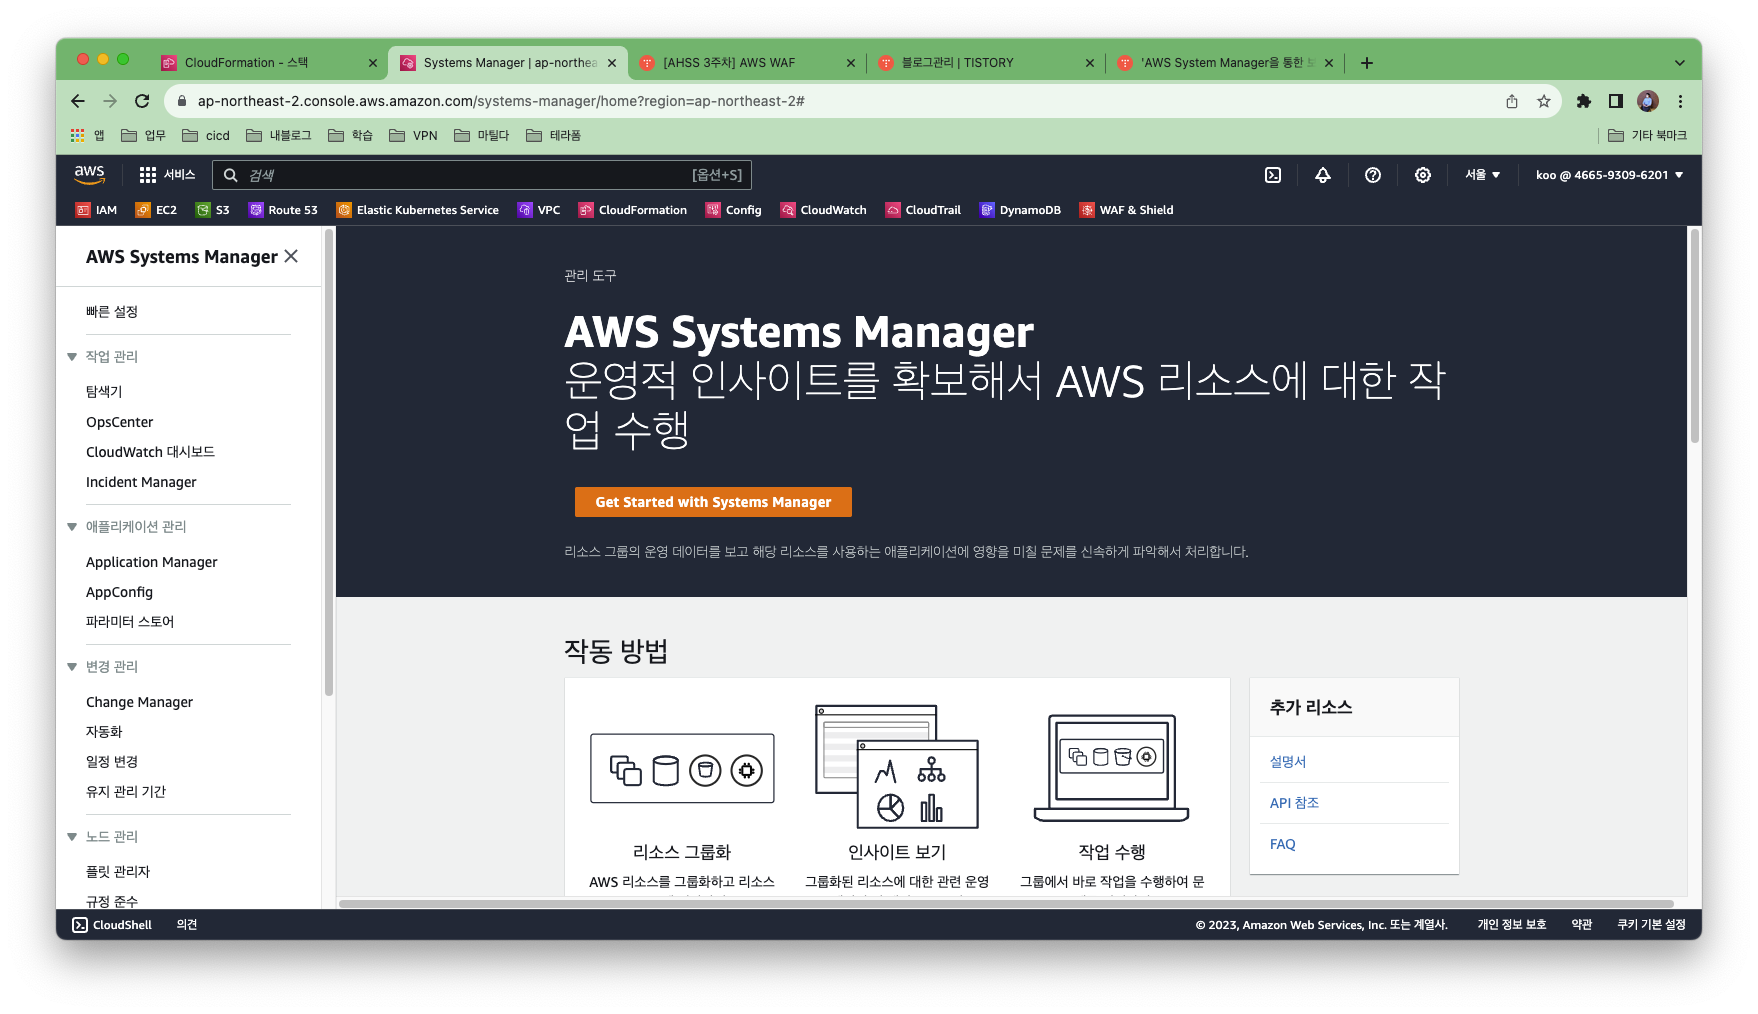The width and height of the screenshot is (1758, 1014).
Task: Open Config service shortcut
Action: tap(734, 210)
